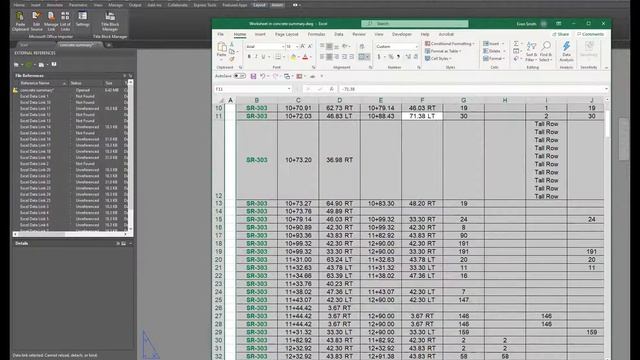Viewport: 640px width, 360px height.
Task: Toggle Italic formatting in Excel
Action: click(256, 57)
